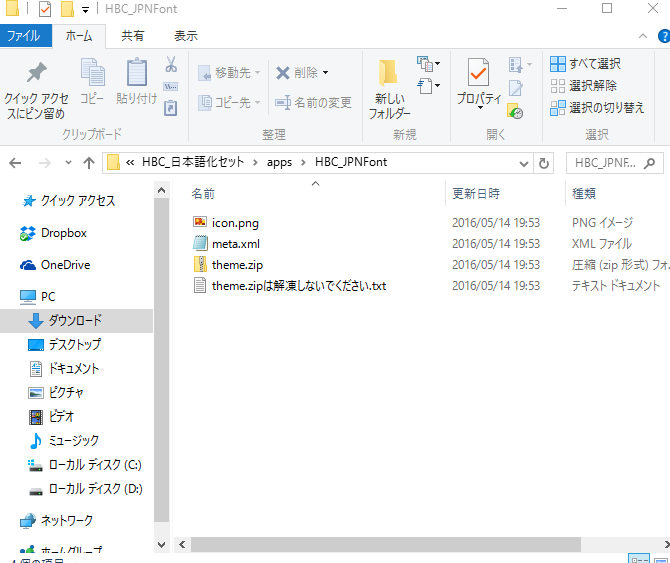Click 選択の切り替え to invert selection
Image resolution: width=670 pixels, height=563 pixels.
point(597,107)
